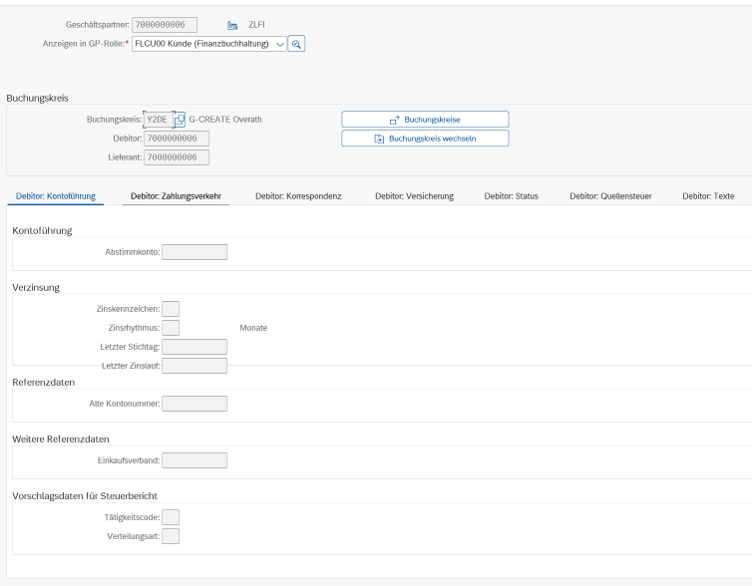Click the Monate label
This screenshot has width=752, height=586.
[x=253, y=328]
